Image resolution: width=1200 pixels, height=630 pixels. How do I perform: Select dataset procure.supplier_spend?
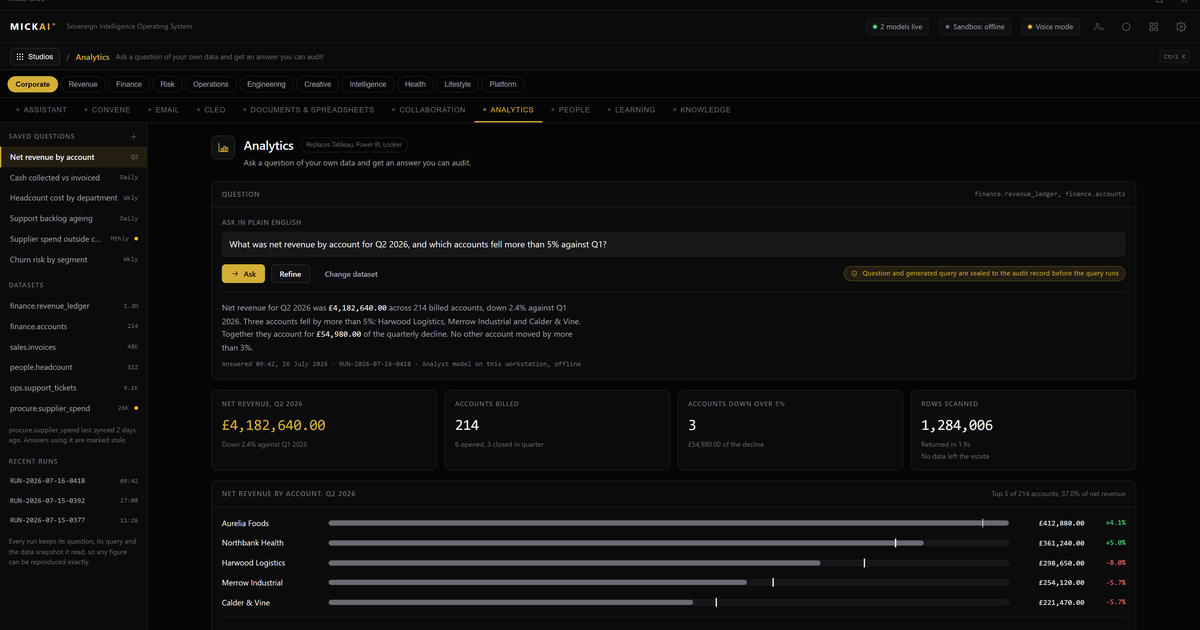pyautogui.click(x=73, y=408)
